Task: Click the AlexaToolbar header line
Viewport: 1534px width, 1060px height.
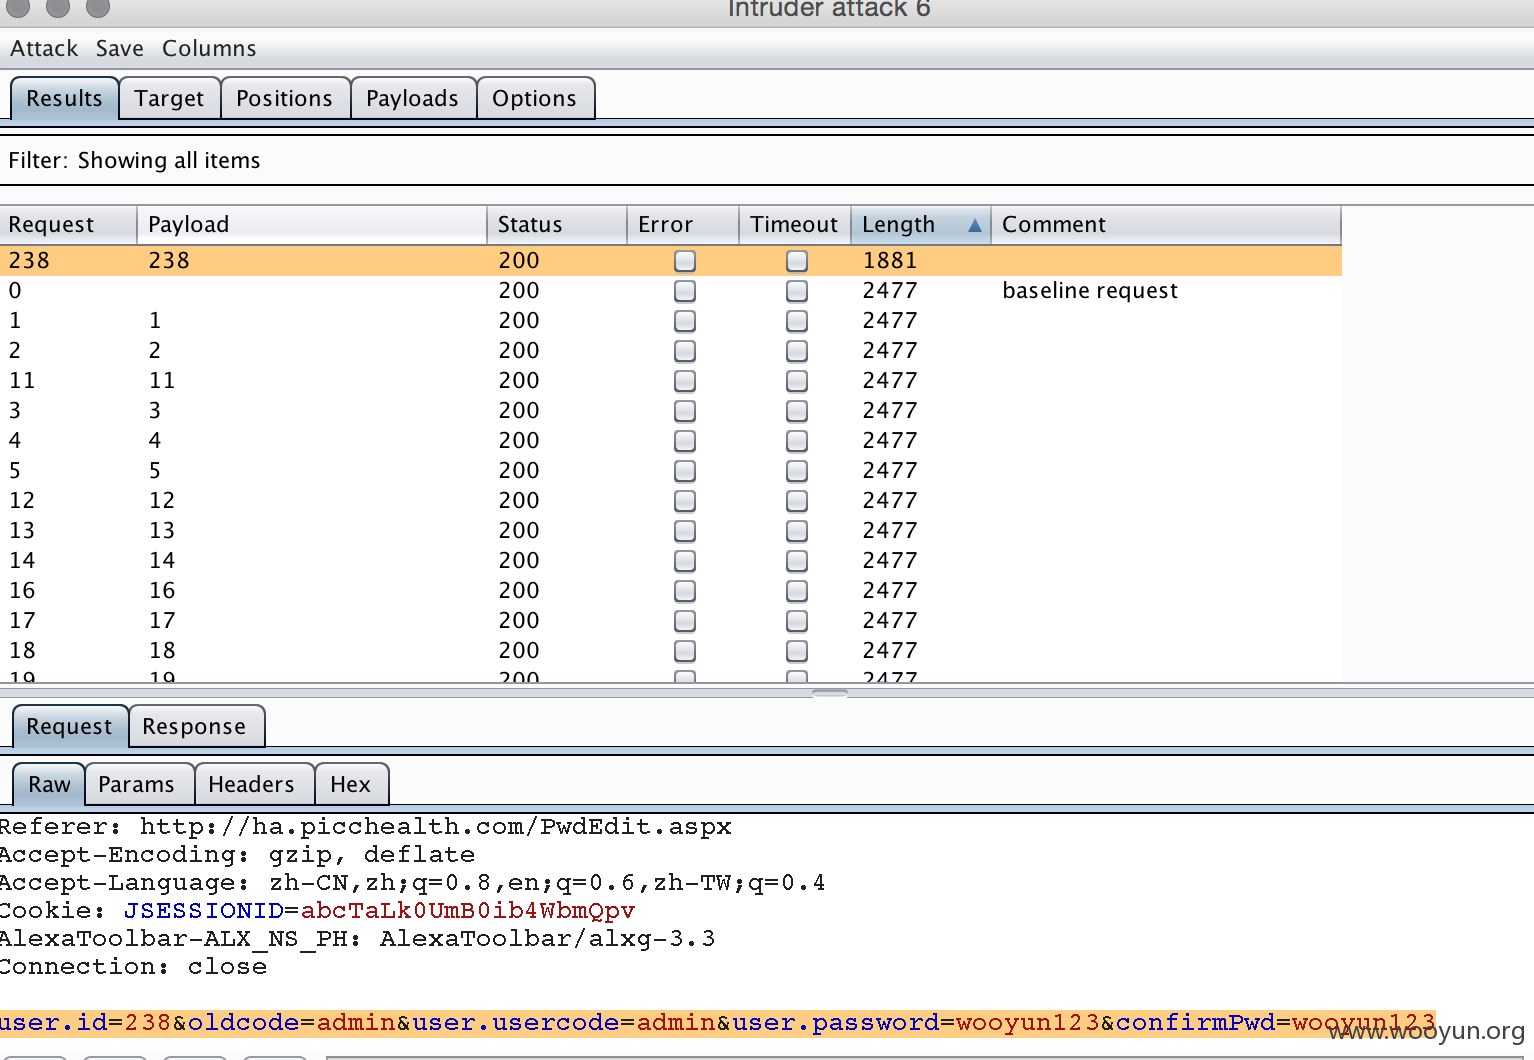Action: coord(358,939)
